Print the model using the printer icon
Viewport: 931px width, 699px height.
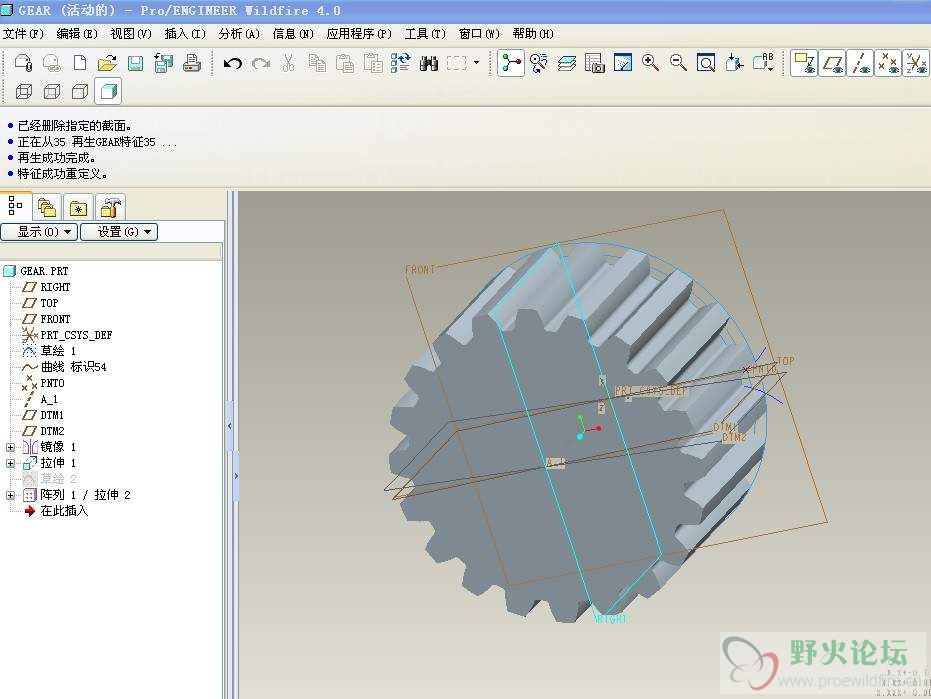click(x=192, y=62)
